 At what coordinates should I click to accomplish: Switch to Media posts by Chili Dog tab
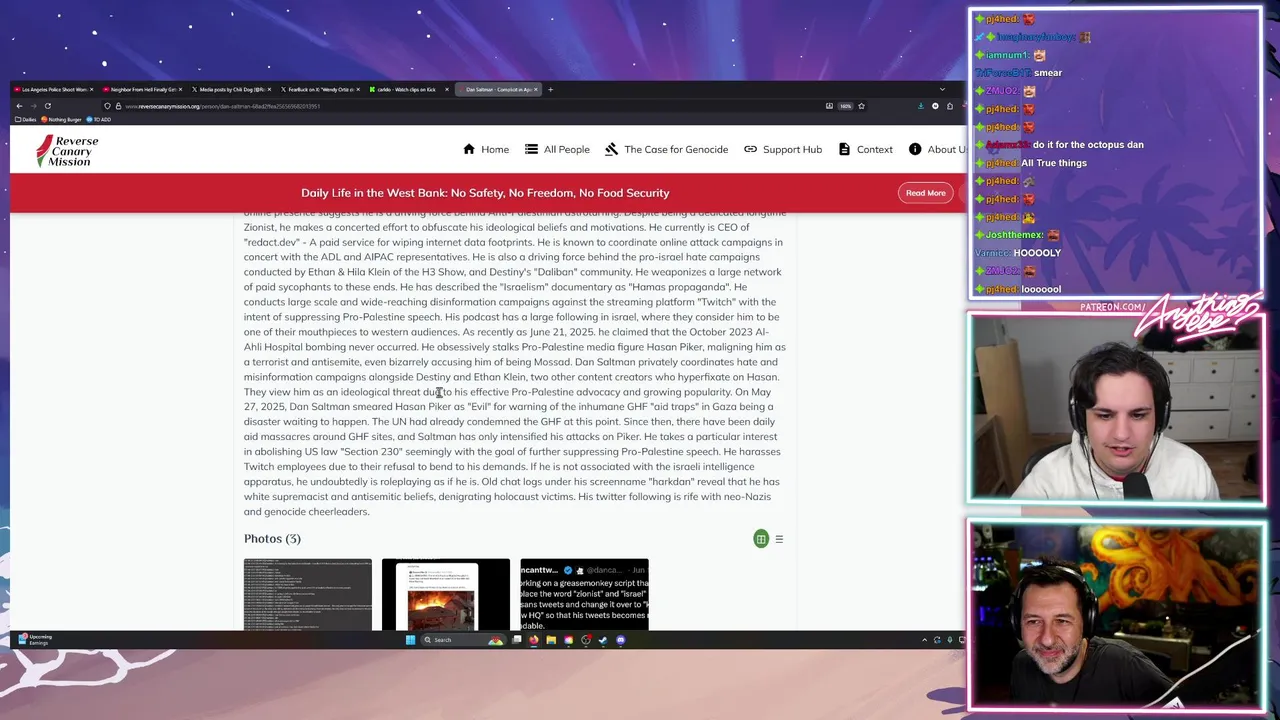(230, 89)
